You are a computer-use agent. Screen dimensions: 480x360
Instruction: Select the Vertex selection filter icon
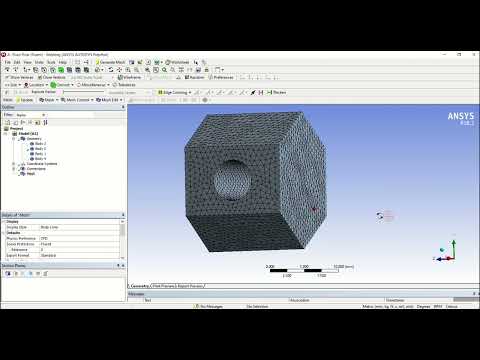click(36, 70)
